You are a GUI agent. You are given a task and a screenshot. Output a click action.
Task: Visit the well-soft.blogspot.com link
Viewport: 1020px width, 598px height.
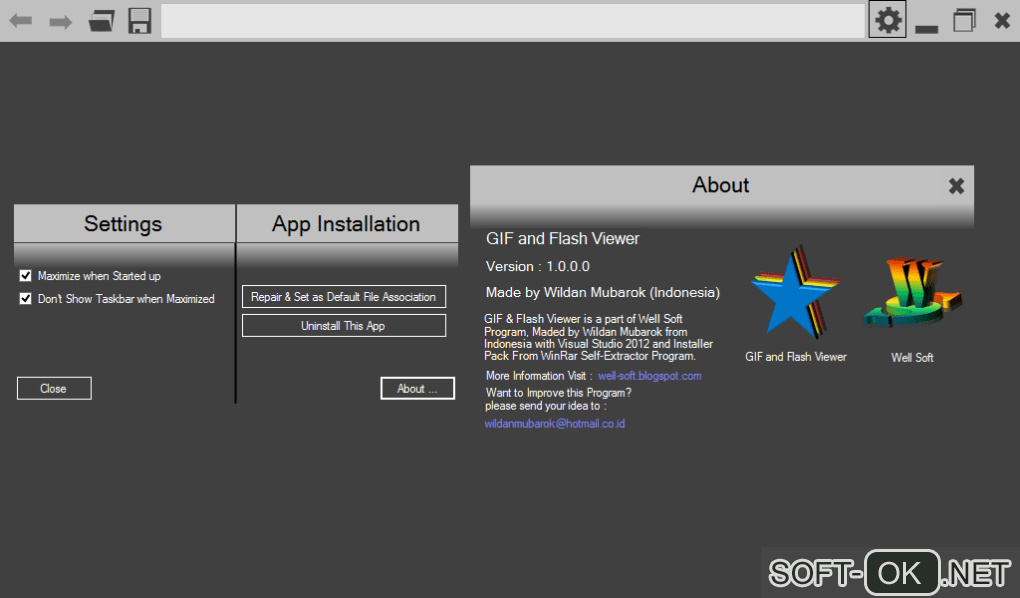click(649, 375)
